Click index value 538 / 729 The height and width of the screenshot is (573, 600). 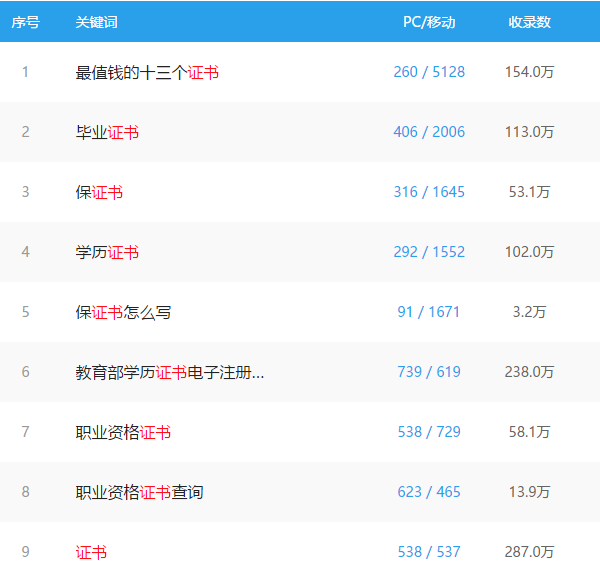[429, 432]
